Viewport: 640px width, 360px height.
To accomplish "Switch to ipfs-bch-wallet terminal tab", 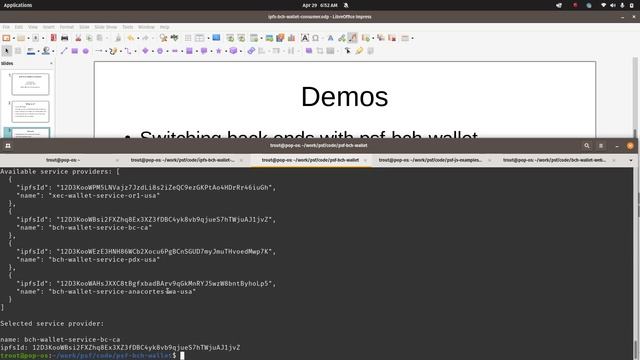I will 182,160.
